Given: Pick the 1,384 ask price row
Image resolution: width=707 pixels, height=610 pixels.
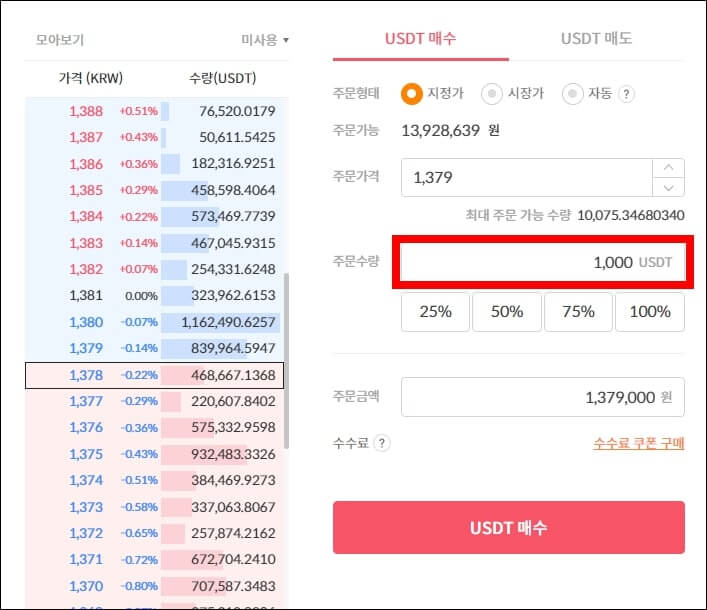Looking at the screenshot, I should 154,216.
